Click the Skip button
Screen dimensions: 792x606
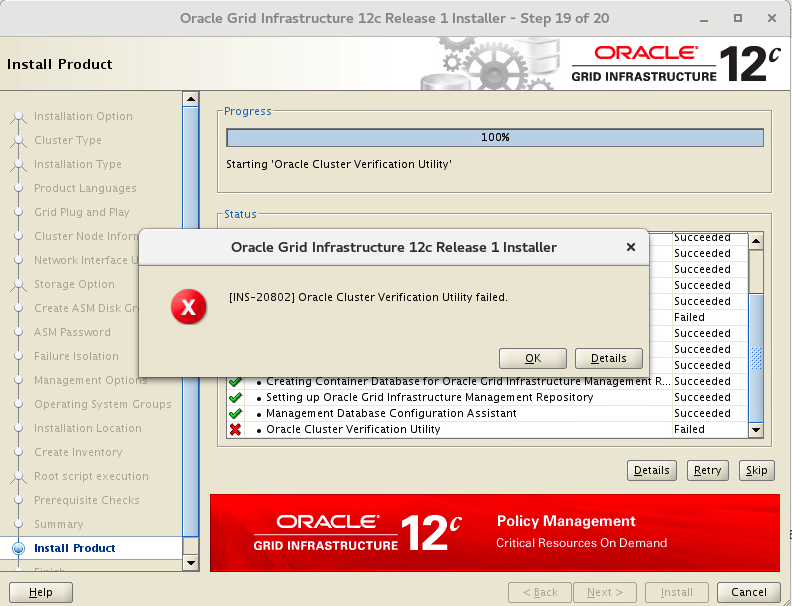(x=756, y=470)
